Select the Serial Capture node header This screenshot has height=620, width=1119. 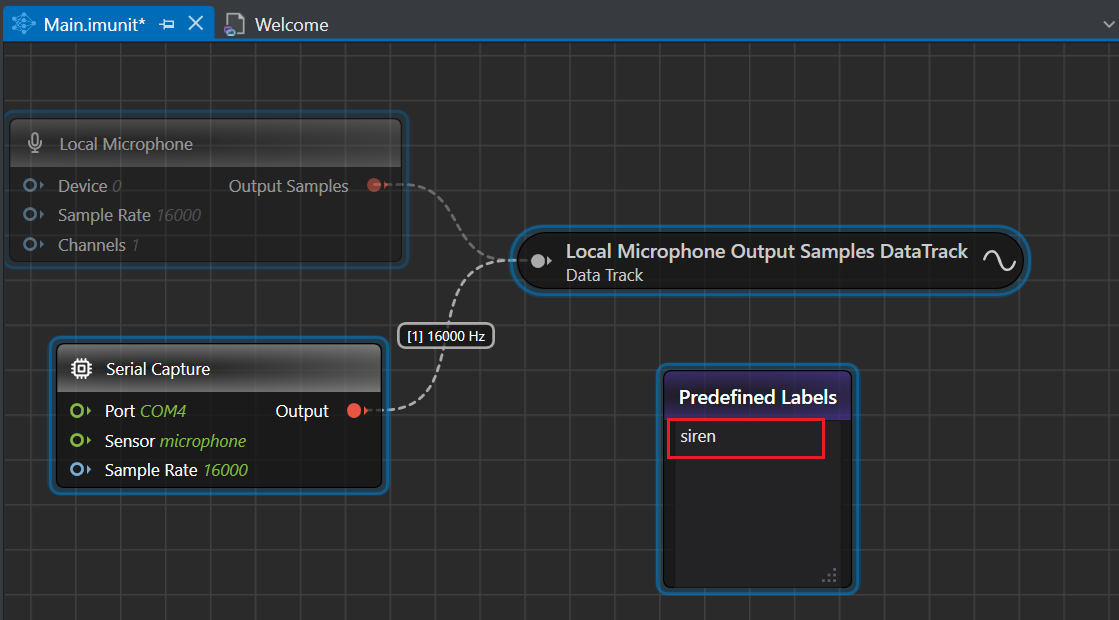pos(219,369)
